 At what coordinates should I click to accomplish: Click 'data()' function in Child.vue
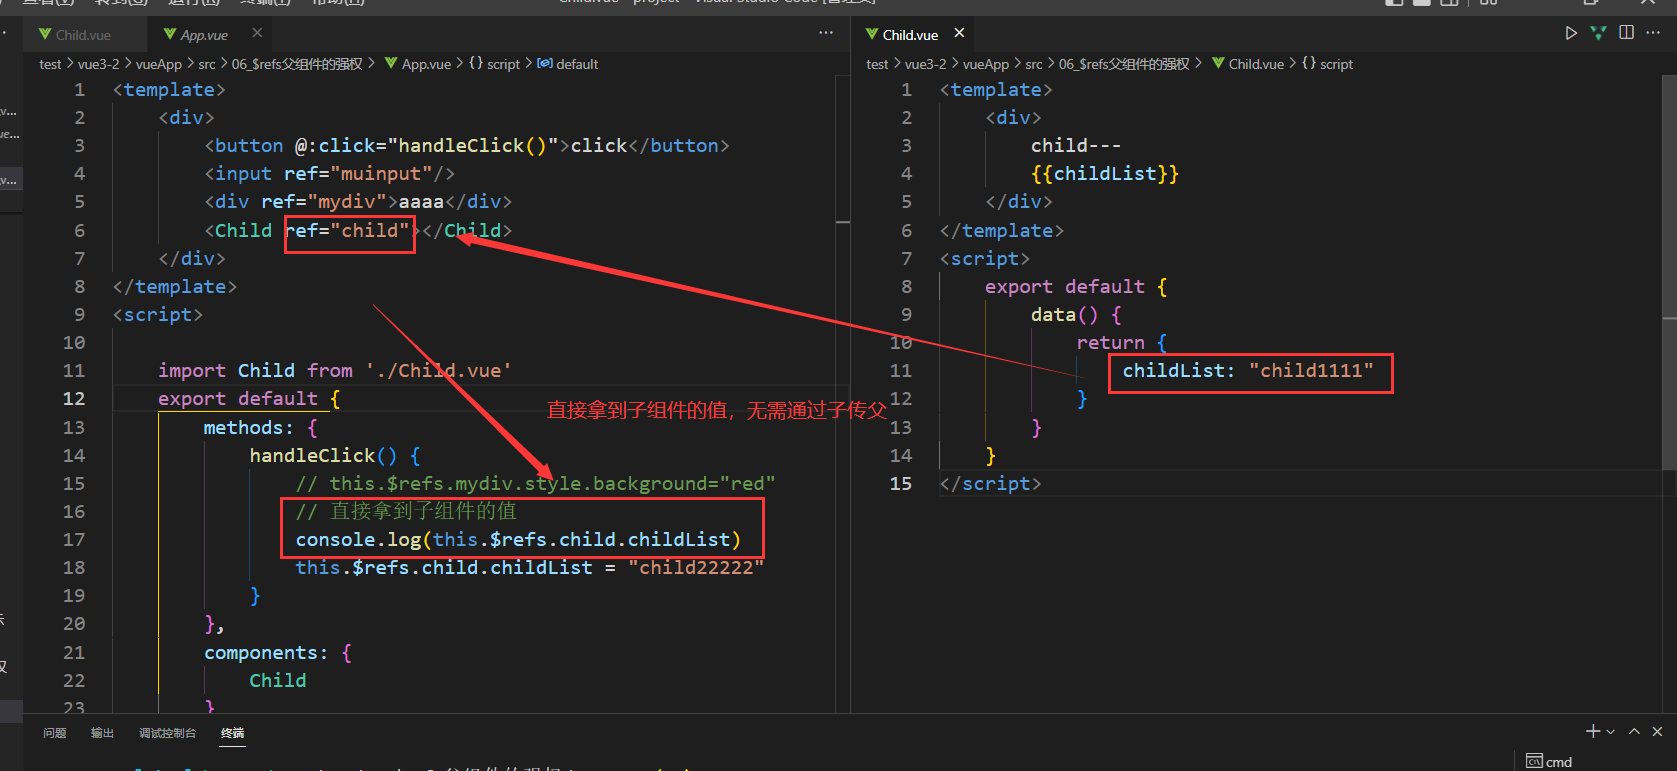pos(1065,314)
